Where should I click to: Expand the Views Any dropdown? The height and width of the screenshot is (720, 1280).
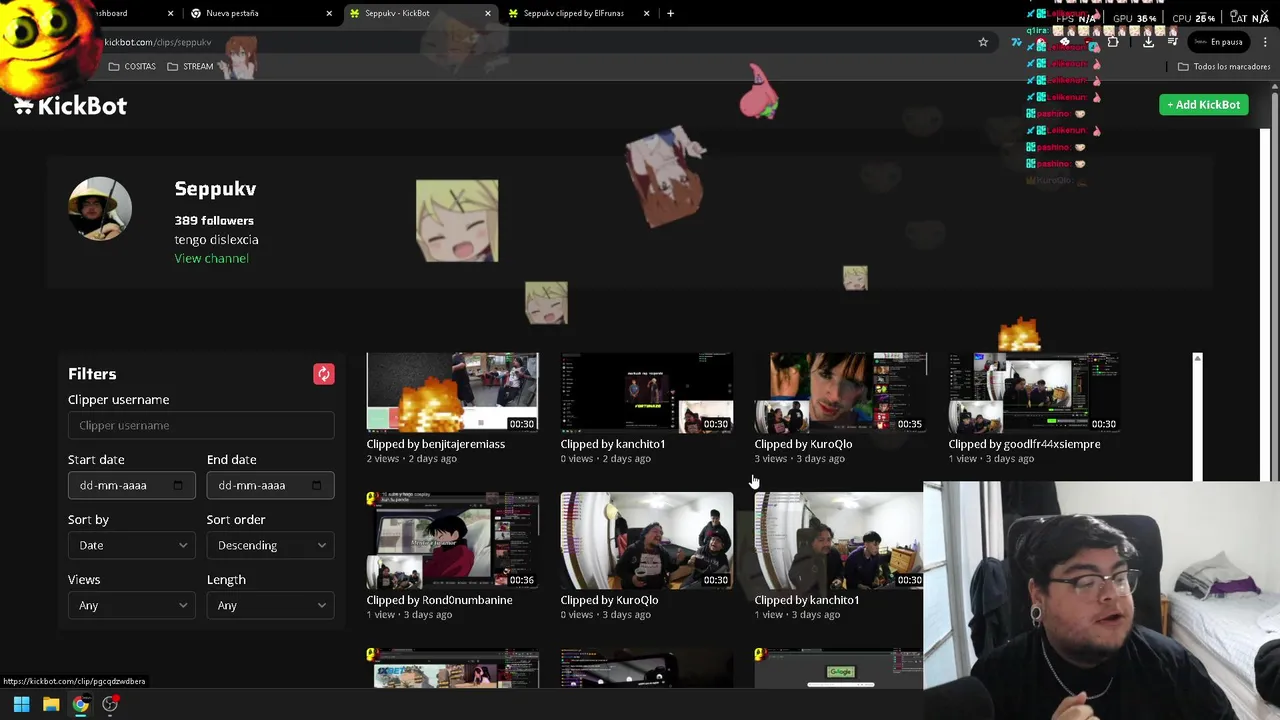pos(132,605)
